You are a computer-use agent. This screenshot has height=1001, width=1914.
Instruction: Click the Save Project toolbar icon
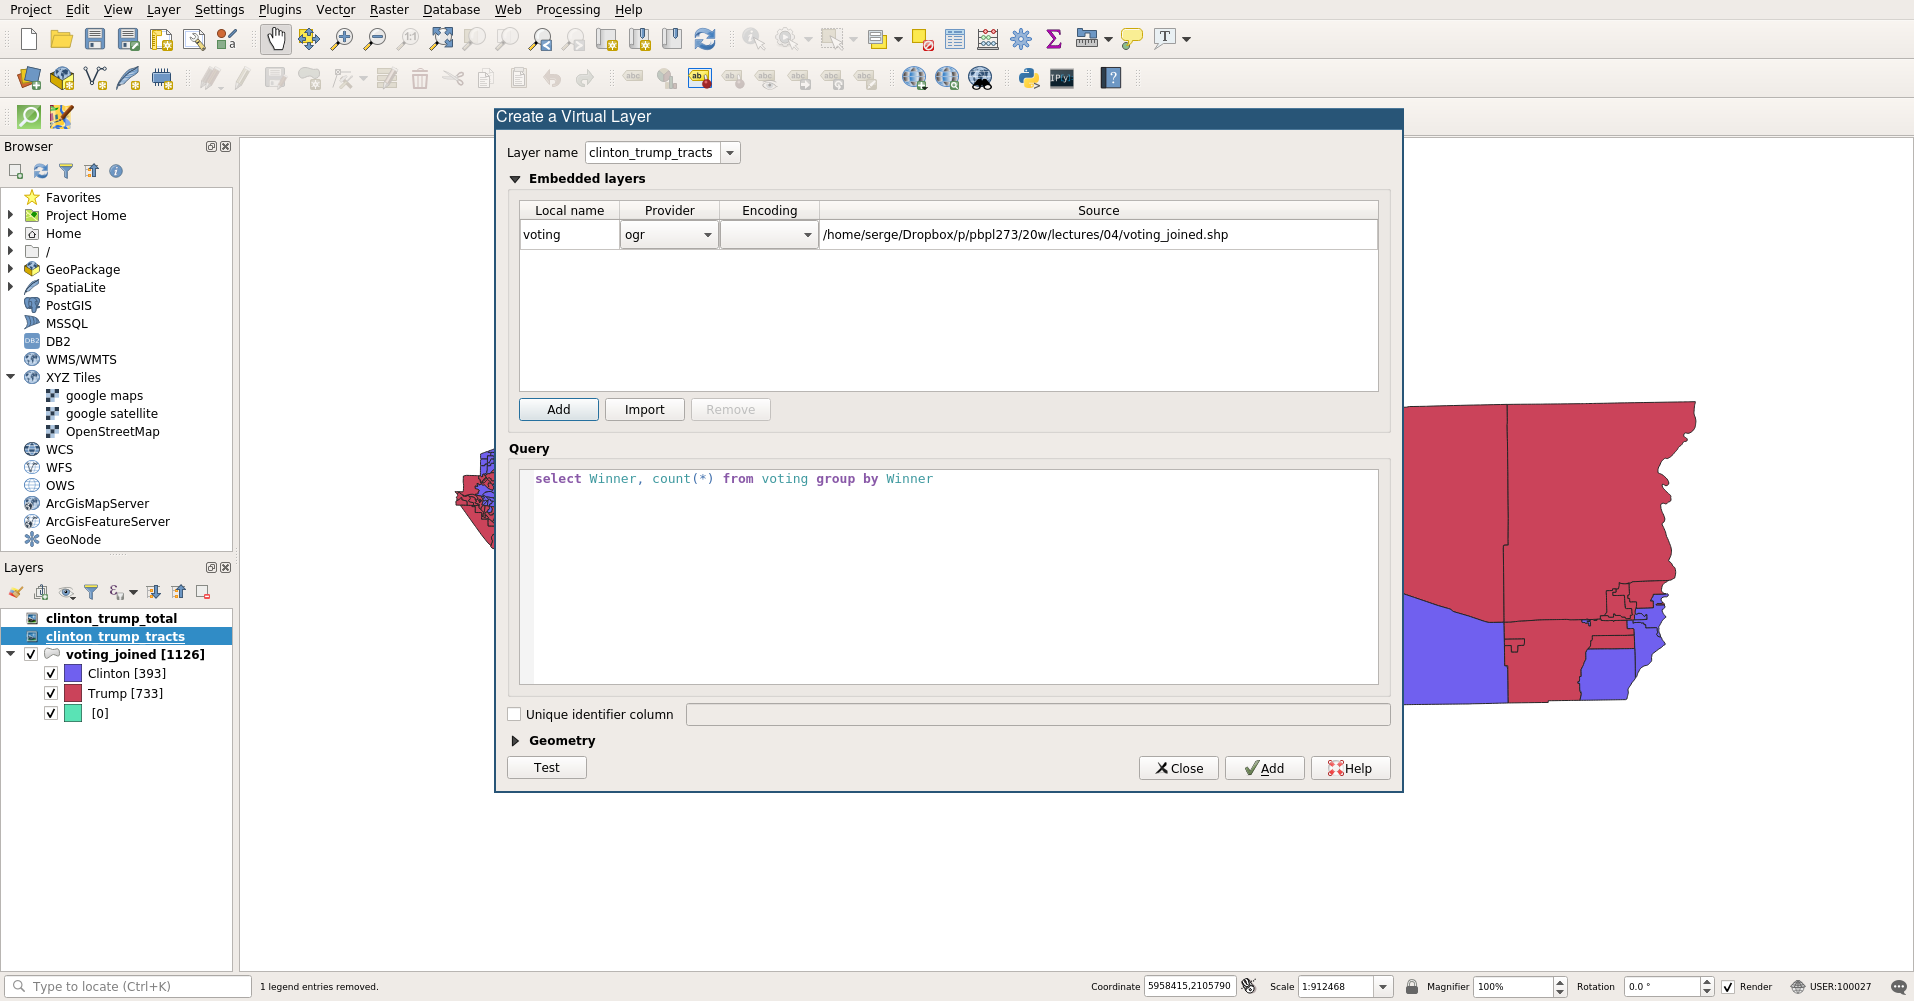point(95,39)
